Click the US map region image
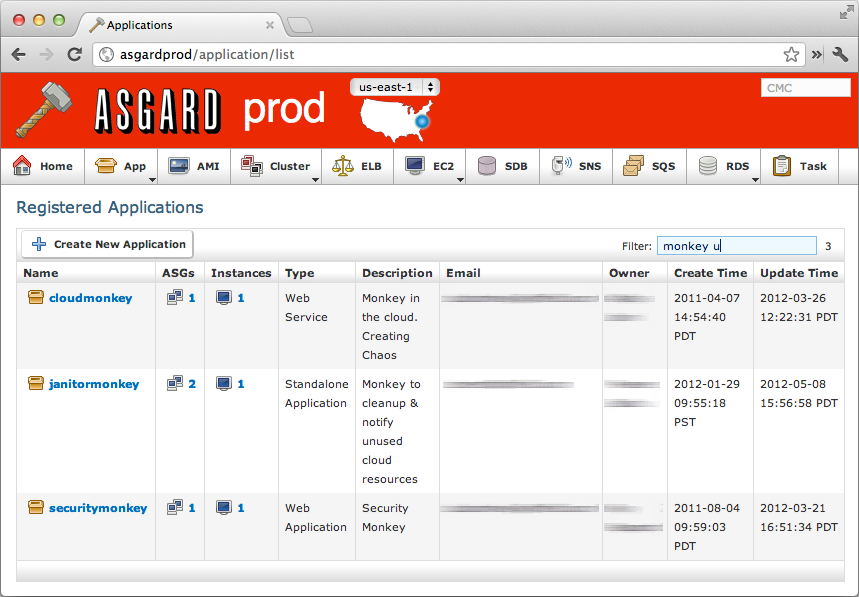This screenshot has height=597, width=859. tap(396, 120)
